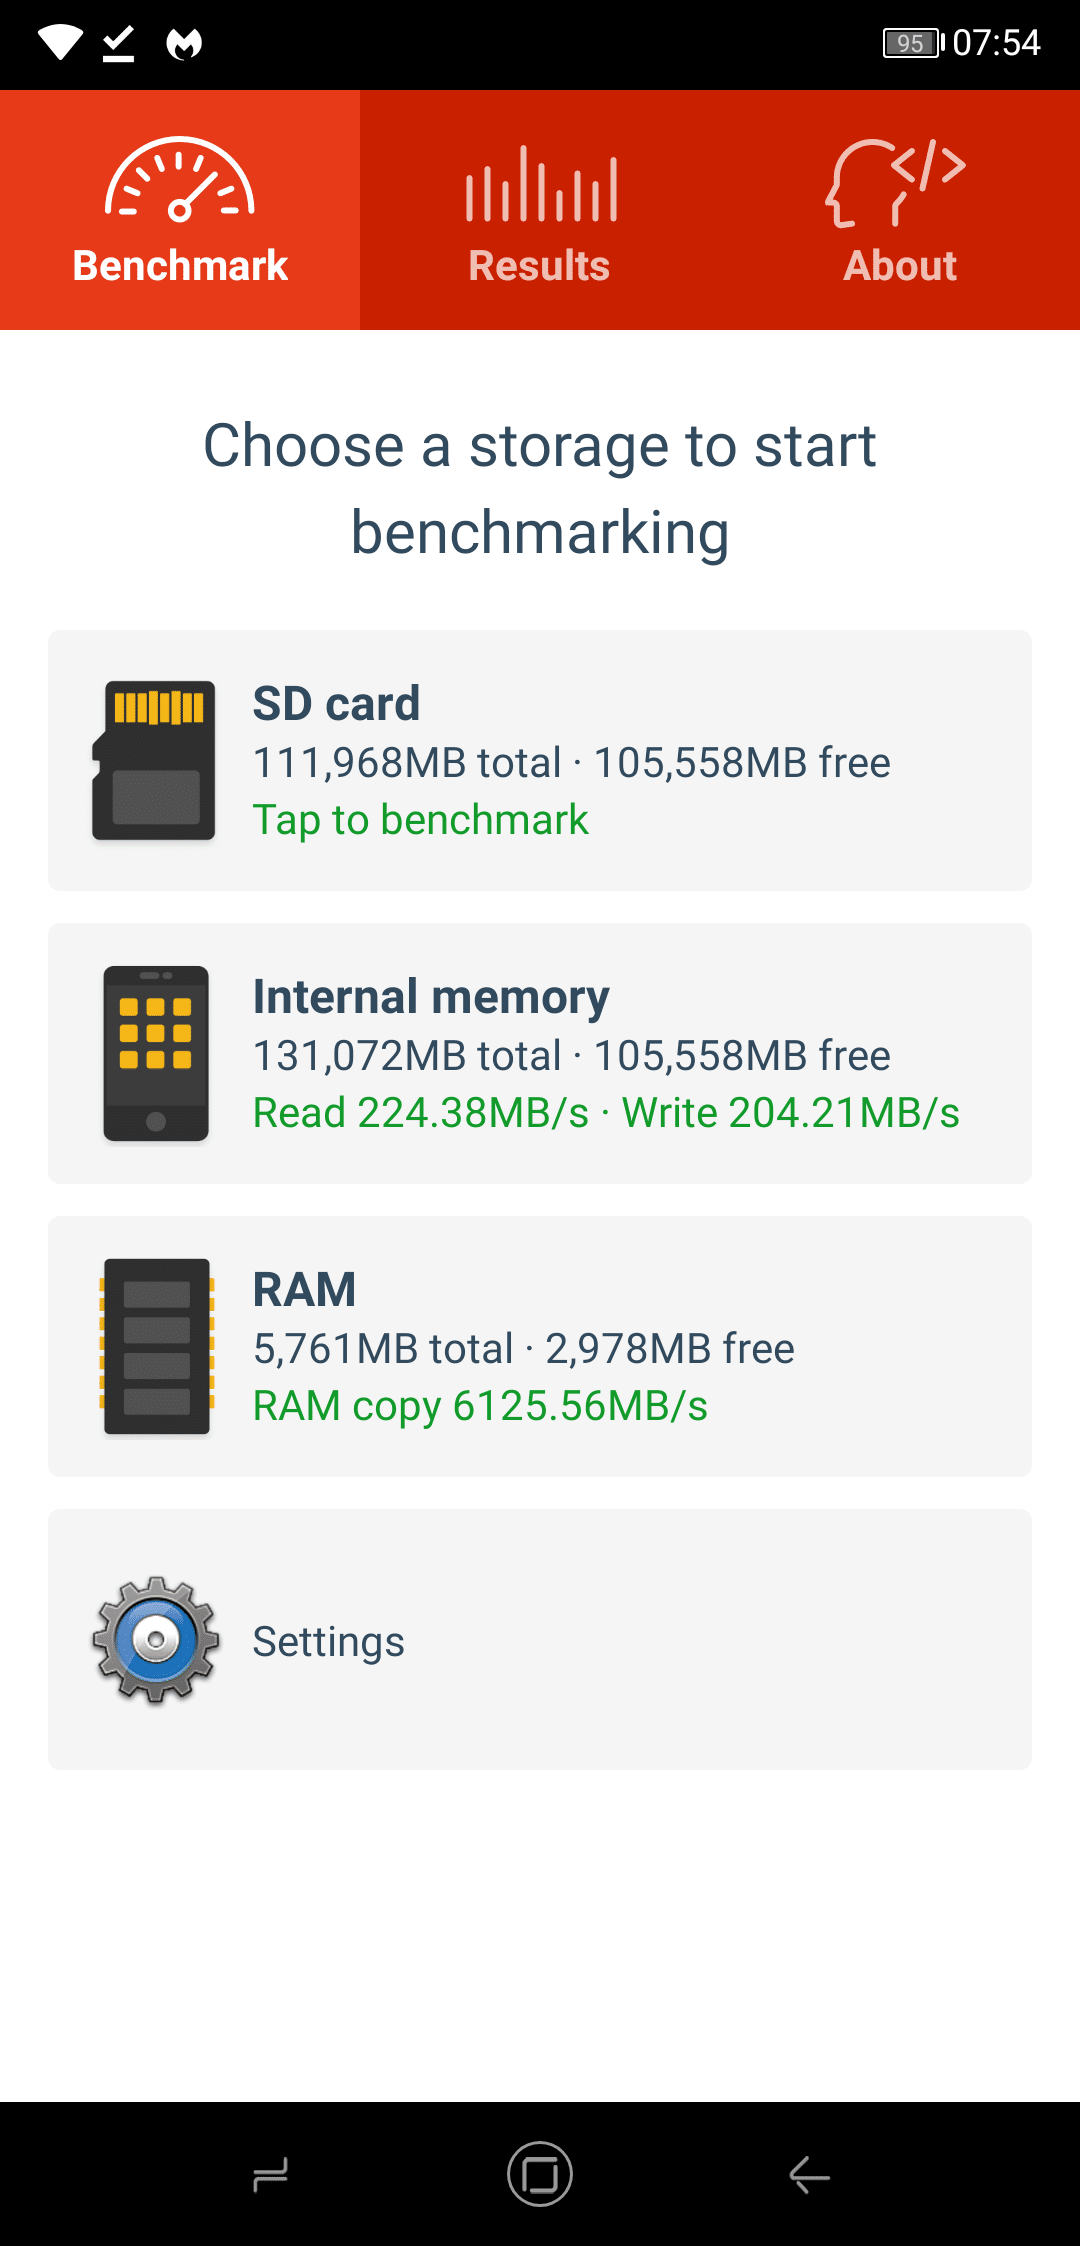Tap the Android back navigation arrow
Viewport: 1080px width, 2246px height.
tap(809, 2174)
